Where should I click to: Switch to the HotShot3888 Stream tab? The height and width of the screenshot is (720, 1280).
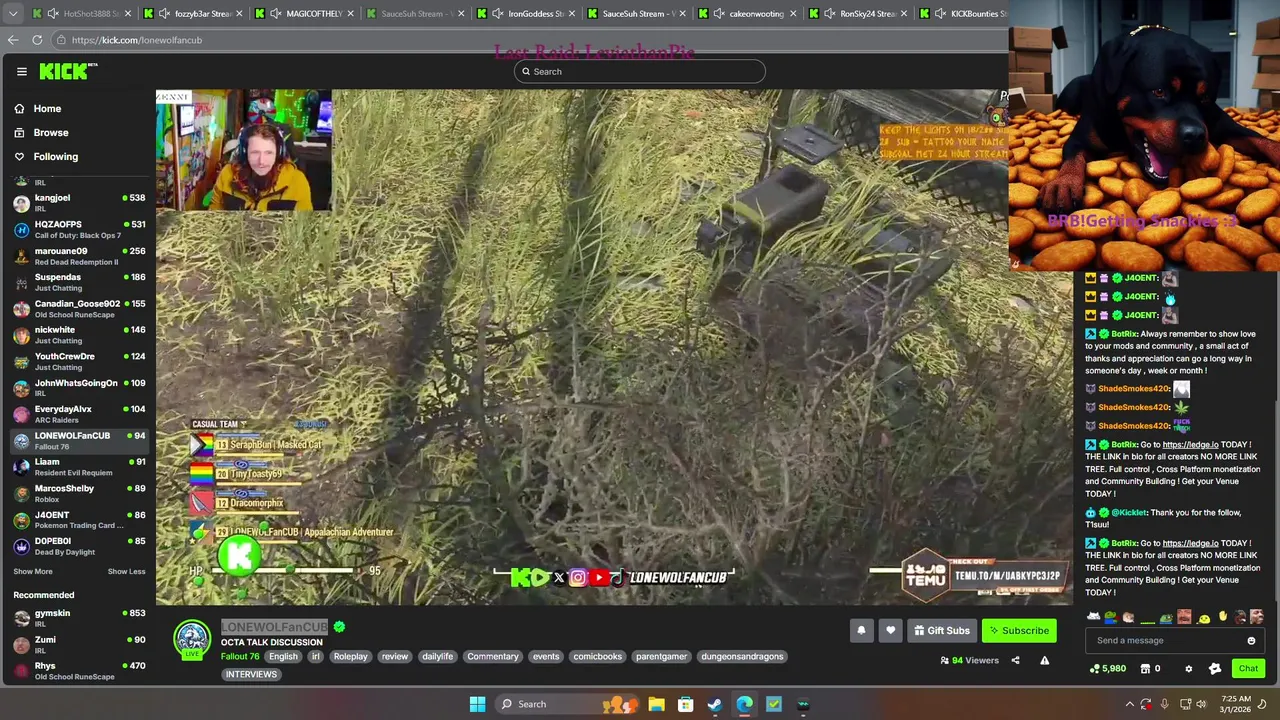tap(83, 14)
